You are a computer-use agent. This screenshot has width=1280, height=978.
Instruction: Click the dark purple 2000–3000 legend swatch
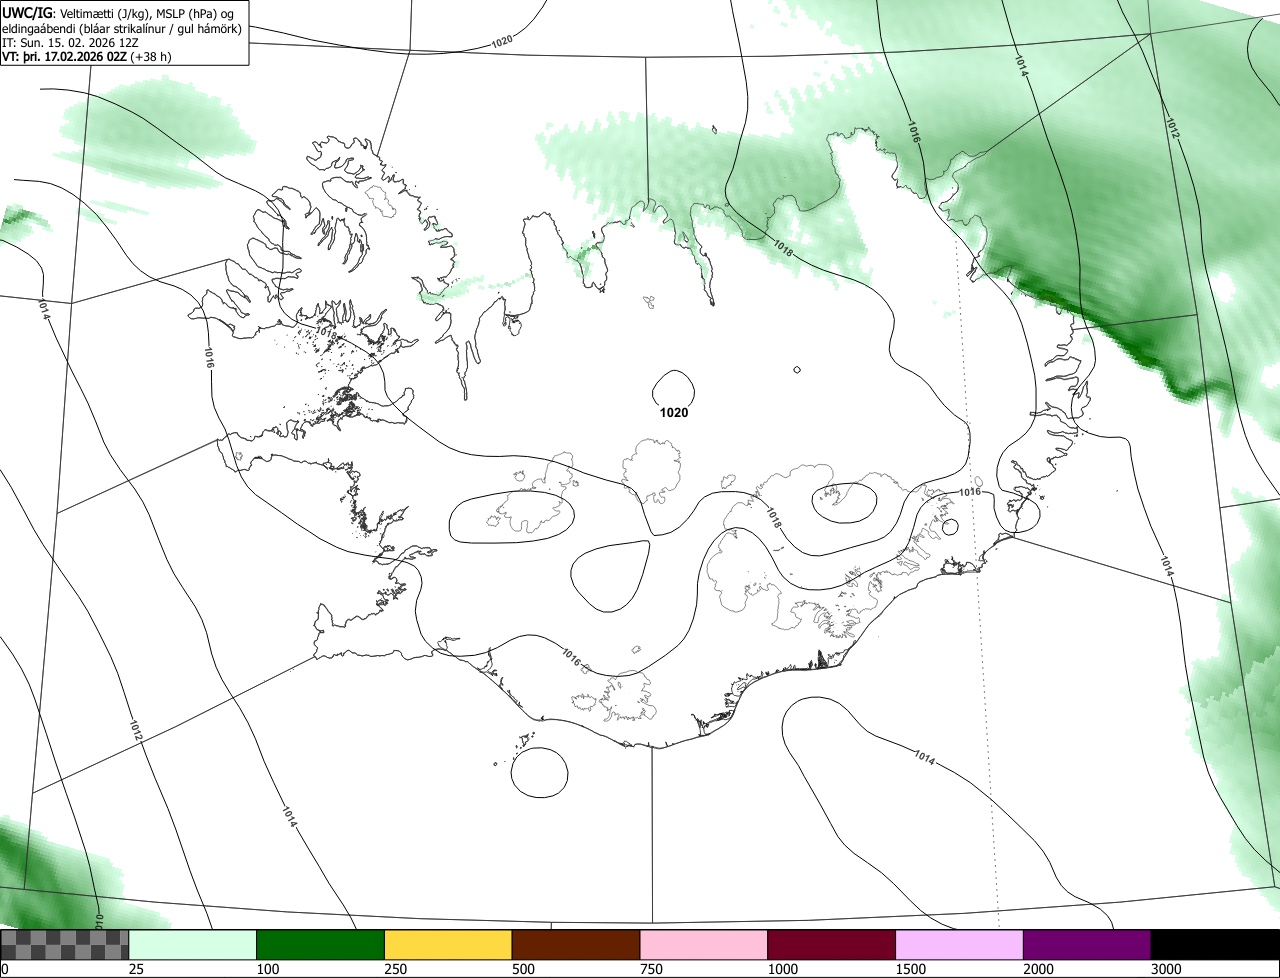point(1087,945)
